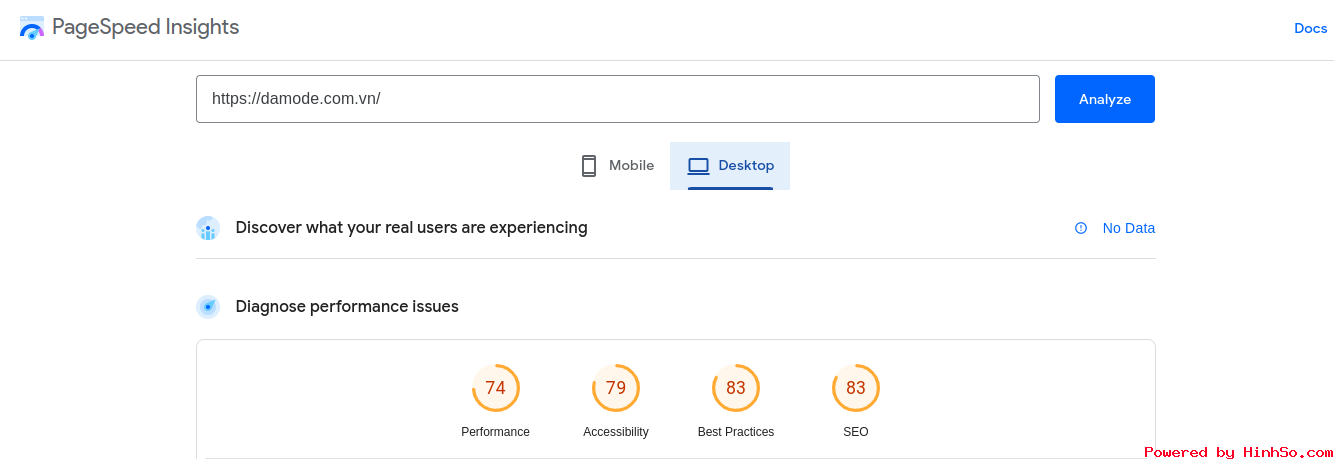This screenshot has height=459, width=1334.
Task: Open the No Data link
Action: 1129,228
